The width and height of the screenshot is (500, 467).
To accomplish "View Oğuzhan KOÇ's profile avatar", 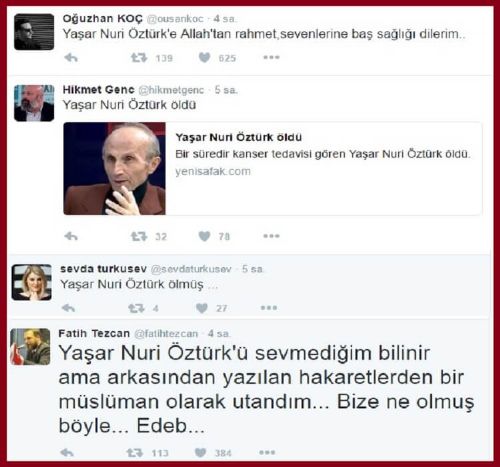I will (34, 32).
